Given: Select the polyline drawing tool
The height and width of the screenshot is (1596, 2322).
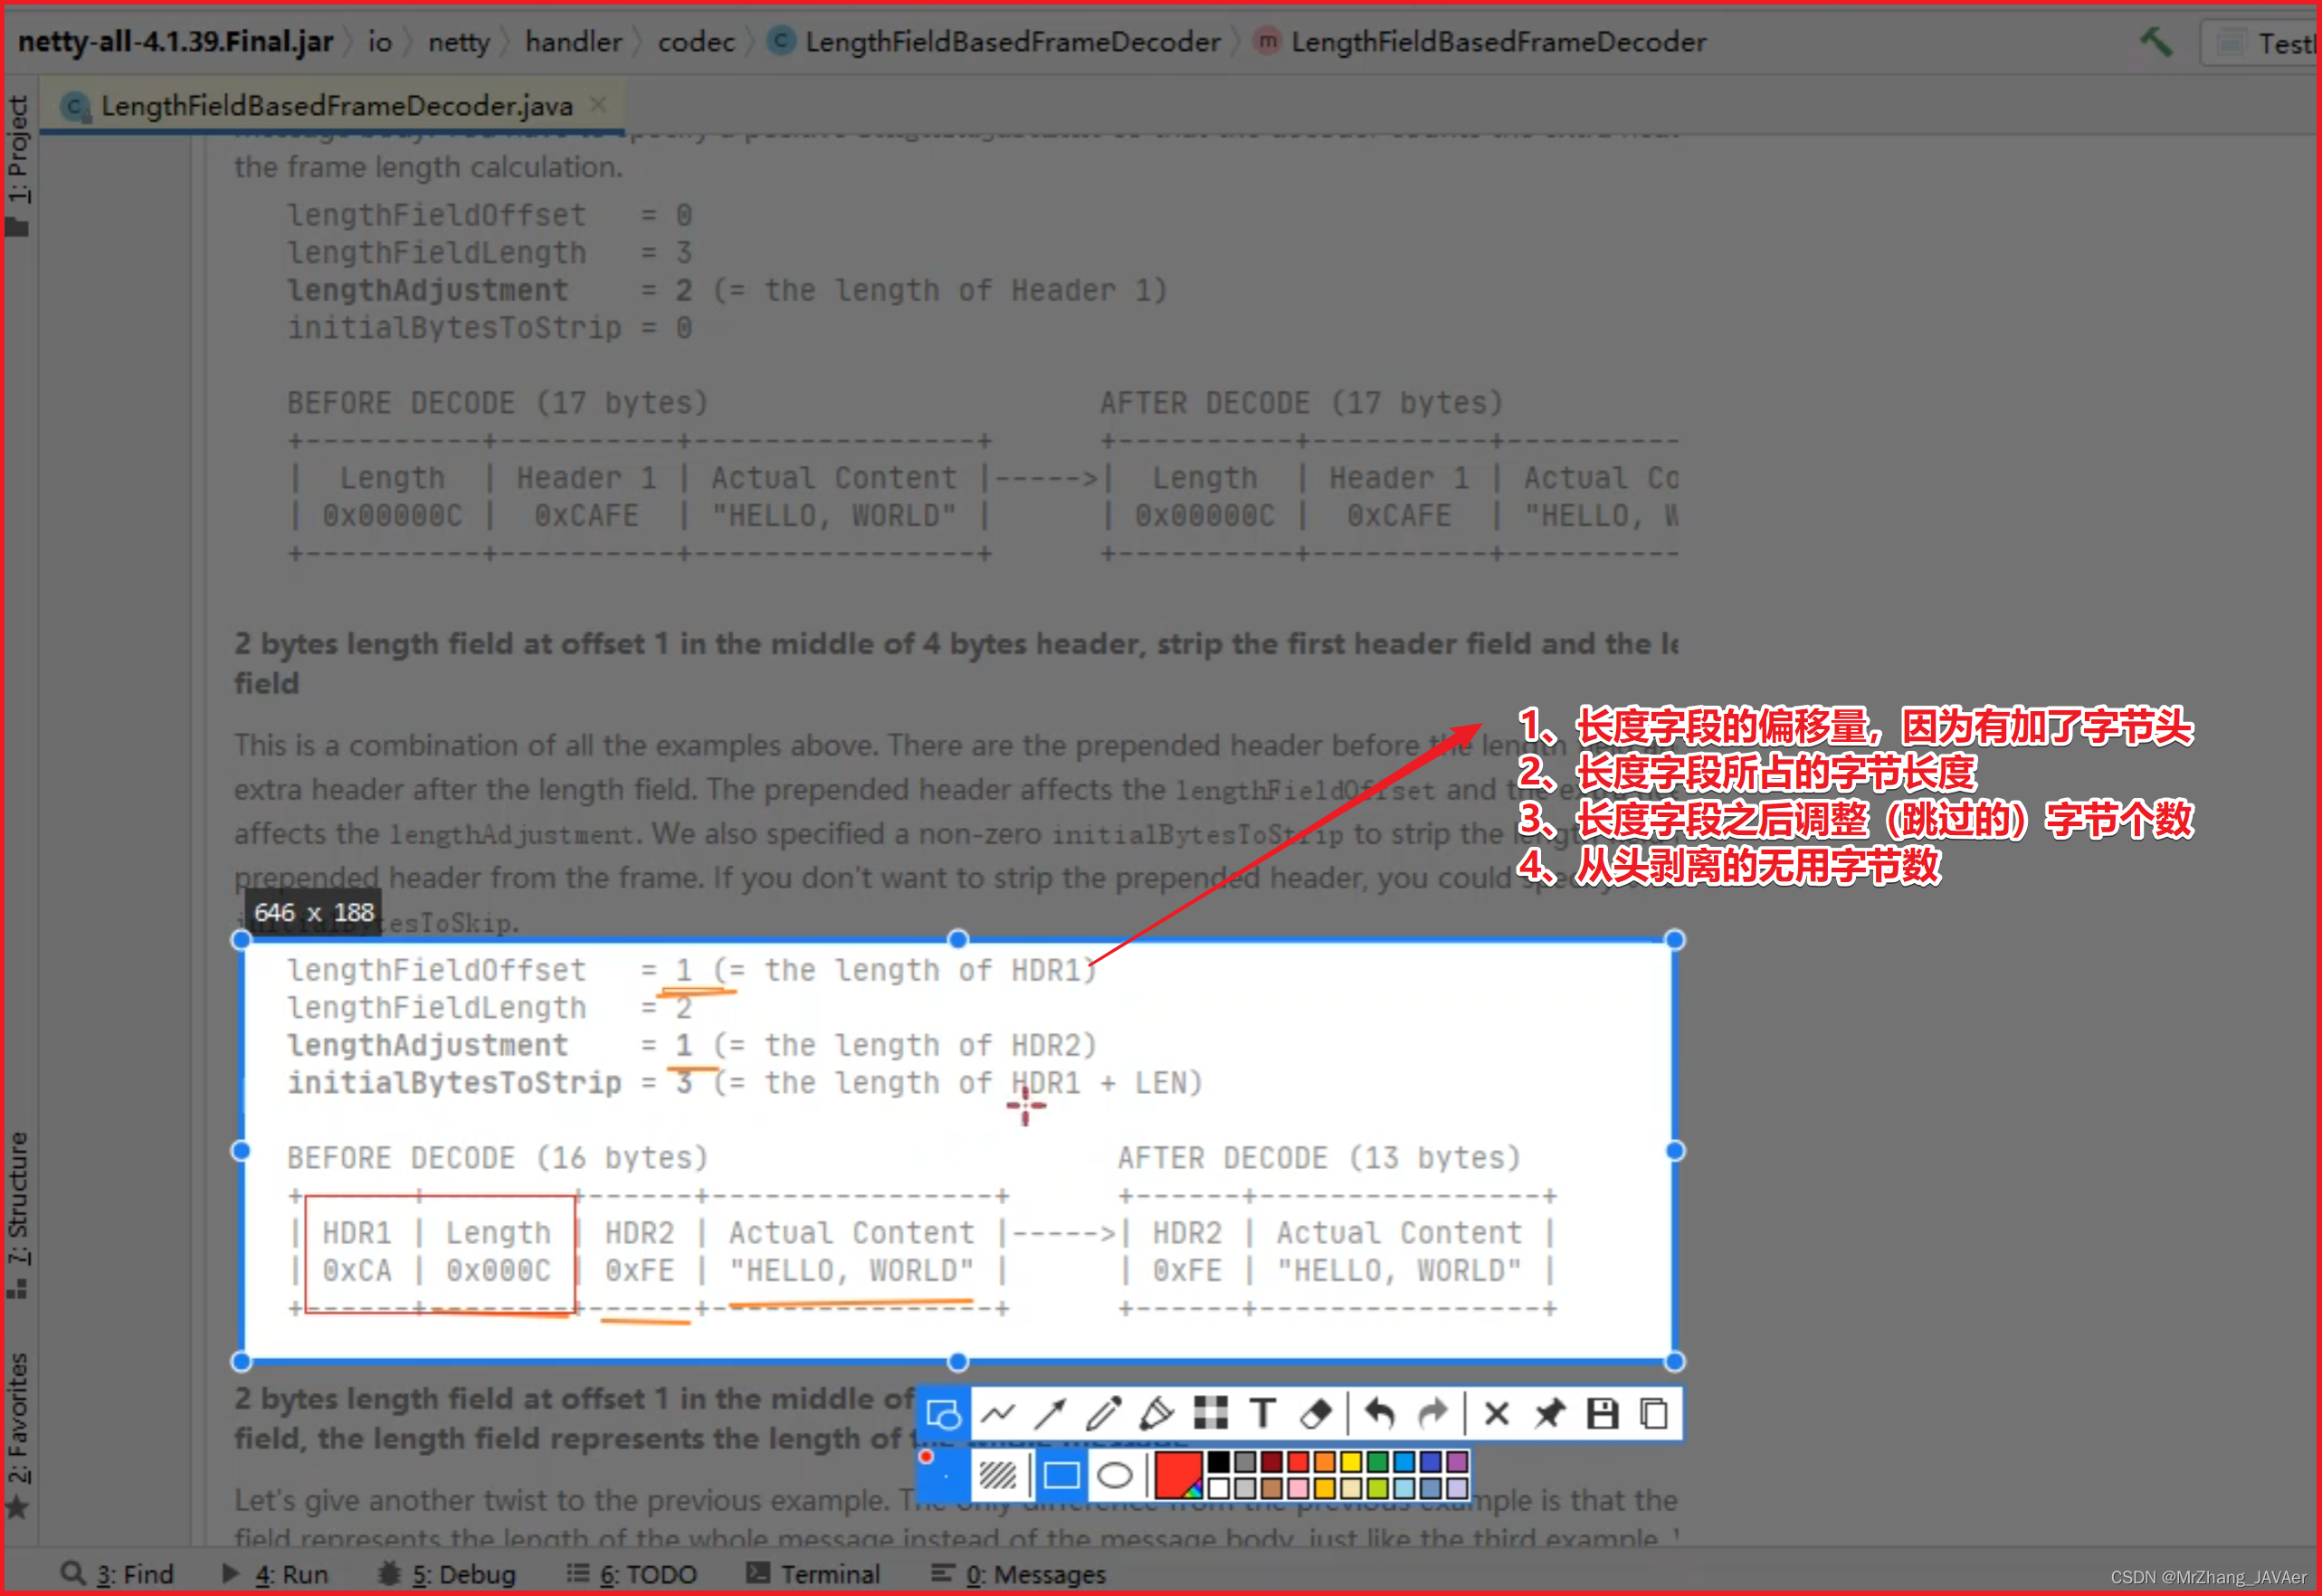Looking at the screenshot, I should pos(997,1414).
